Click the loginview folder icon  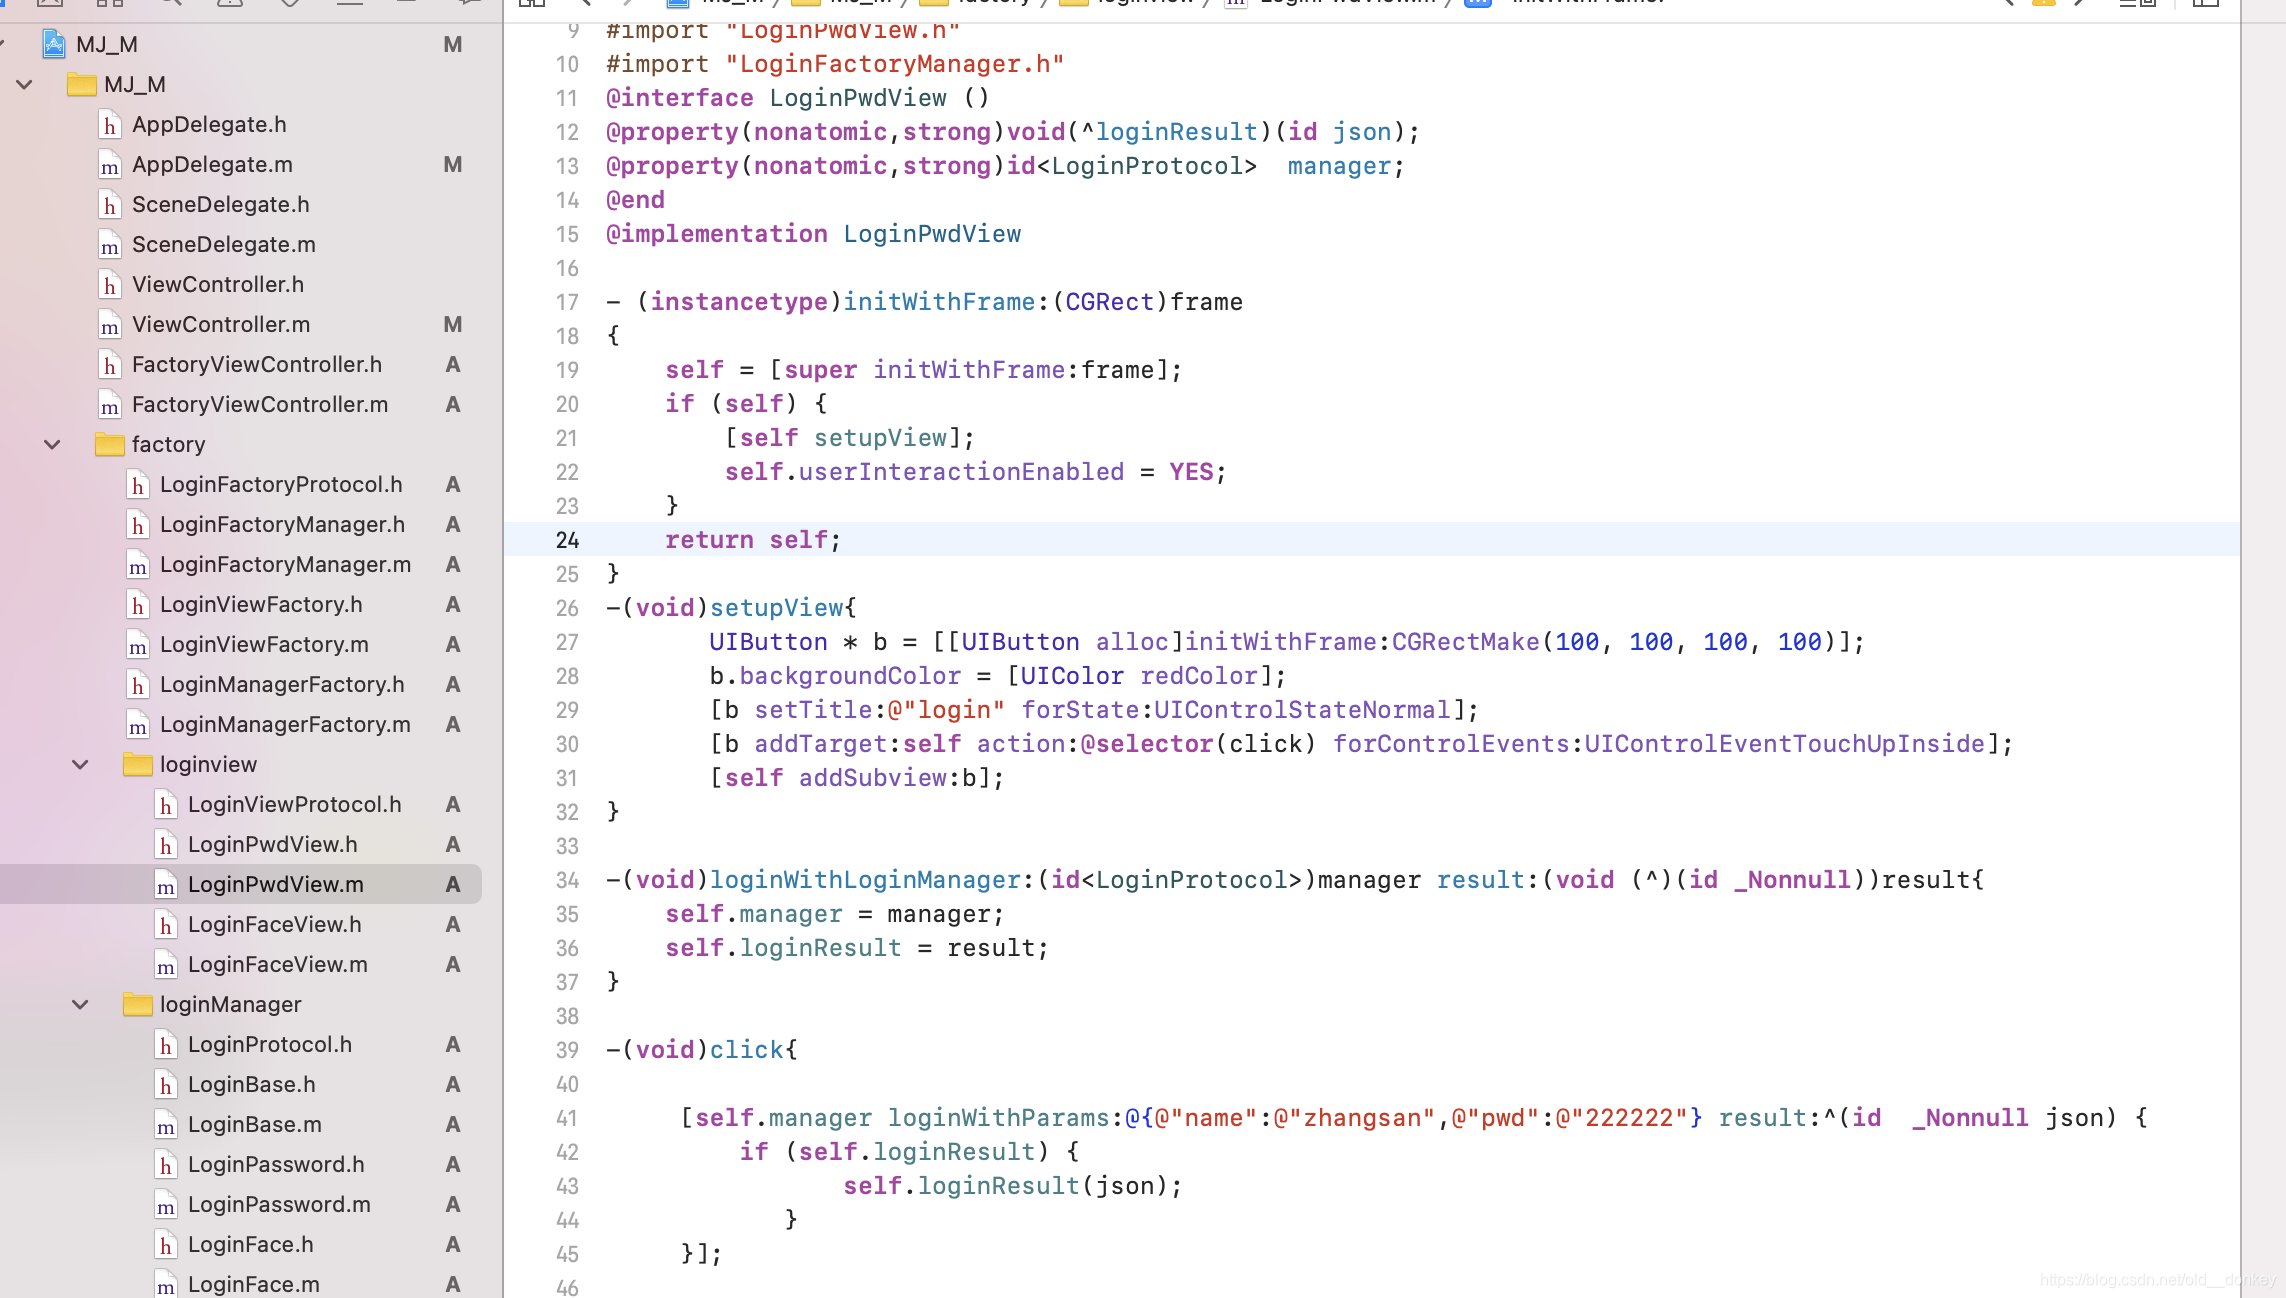pyautogui.click(x=137, y=764)
